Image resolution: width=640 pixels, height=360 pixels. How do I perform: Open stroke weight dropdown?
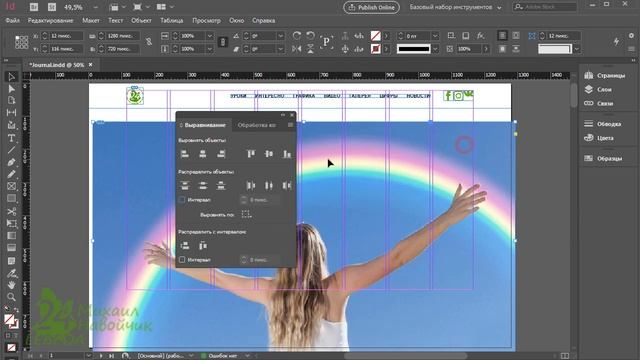pyautogui.click(x=435, y=36)
